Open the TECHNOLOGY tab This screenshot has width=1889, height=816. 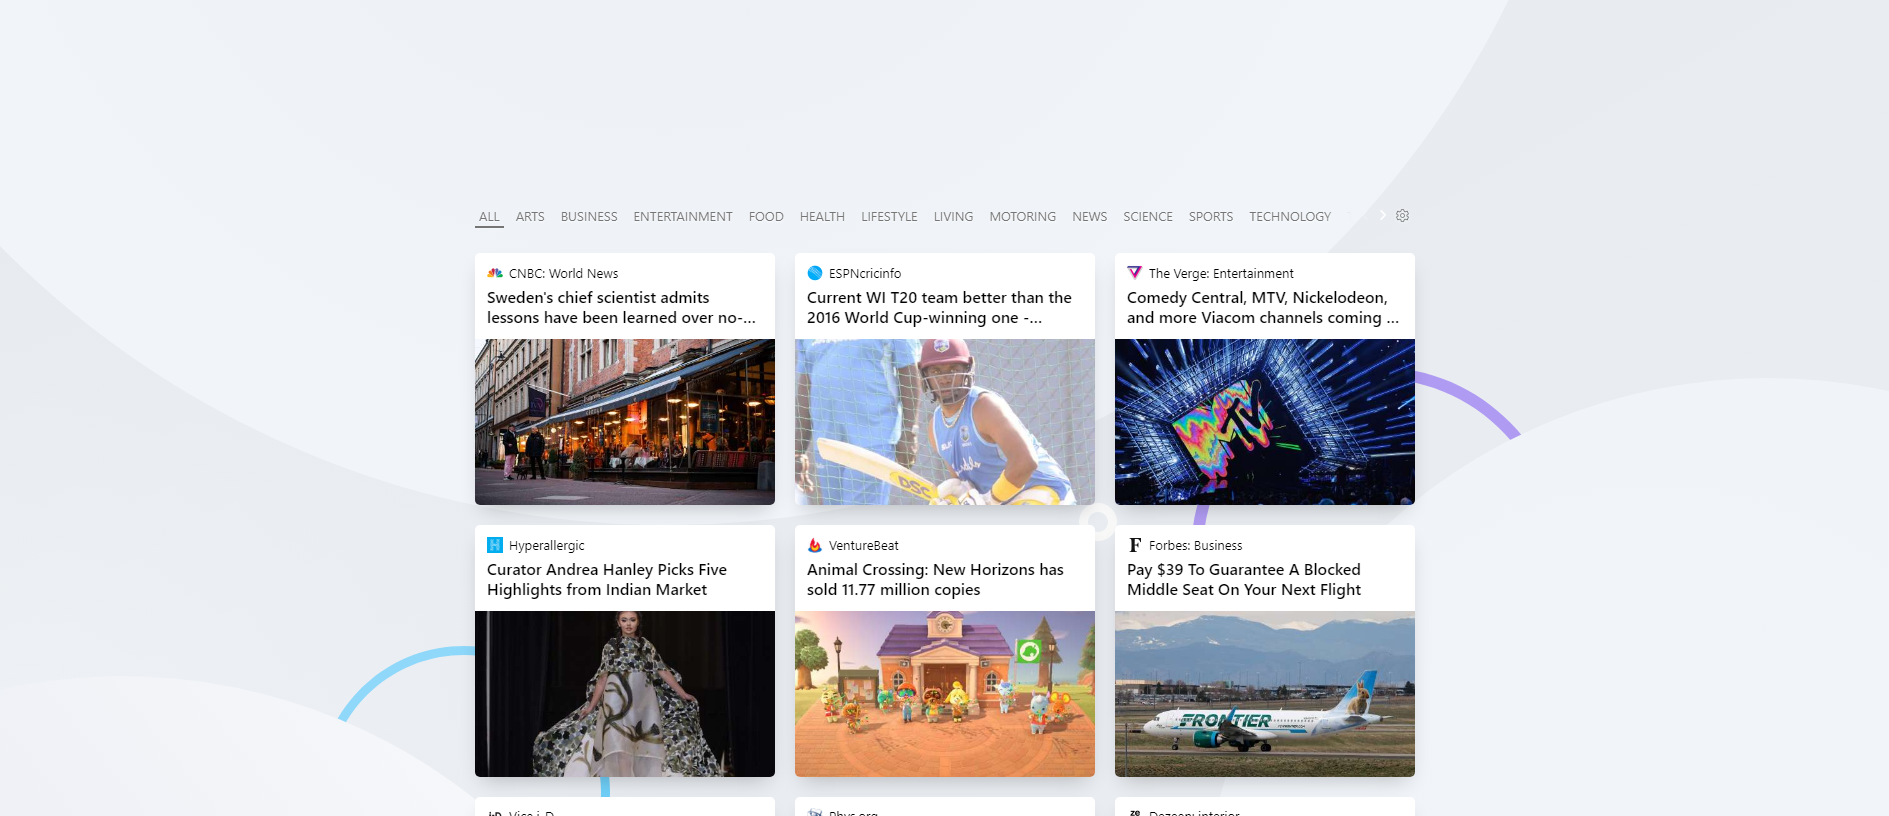(1290, 217)
